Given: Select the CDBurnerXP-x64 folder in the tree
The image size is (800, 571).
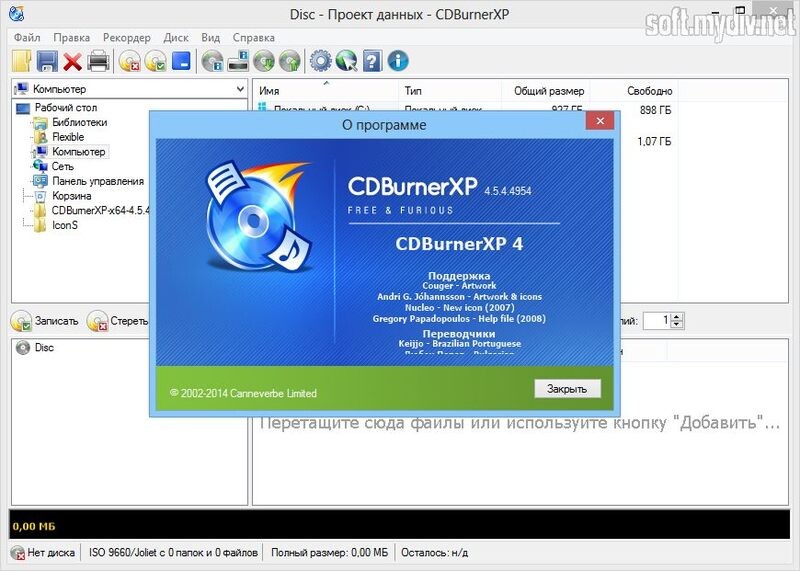Looking at the screenshot, I should tap(100, 211).
